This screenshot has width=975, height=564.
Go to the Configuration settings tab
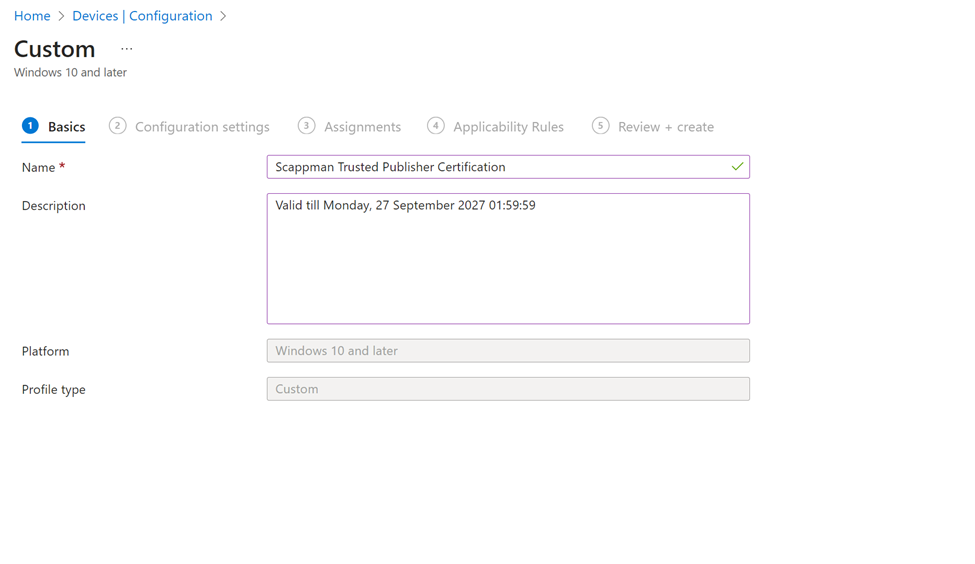click(202, 127)
